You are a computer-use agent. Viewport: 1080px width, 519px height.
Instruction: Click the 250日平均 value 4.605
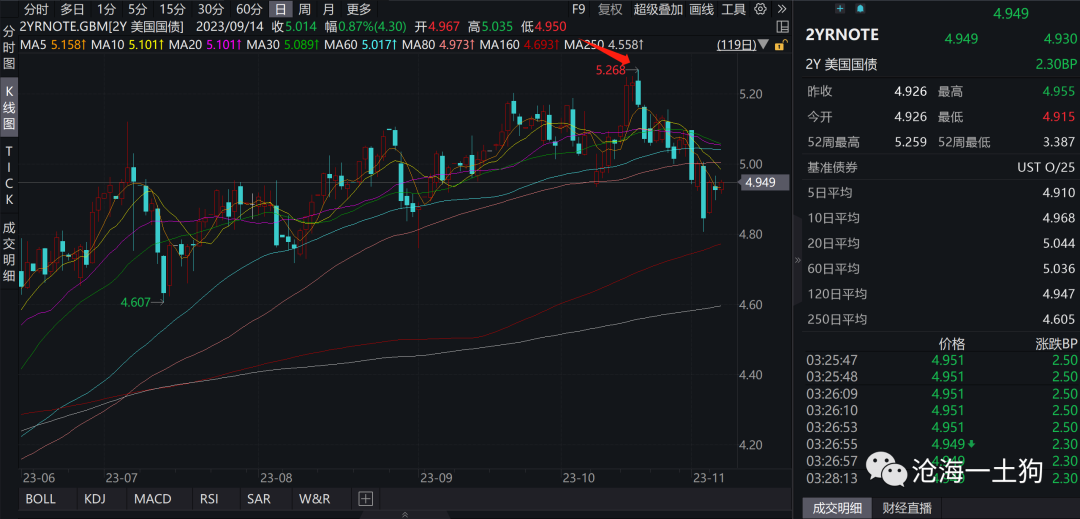coord(1059,319)
